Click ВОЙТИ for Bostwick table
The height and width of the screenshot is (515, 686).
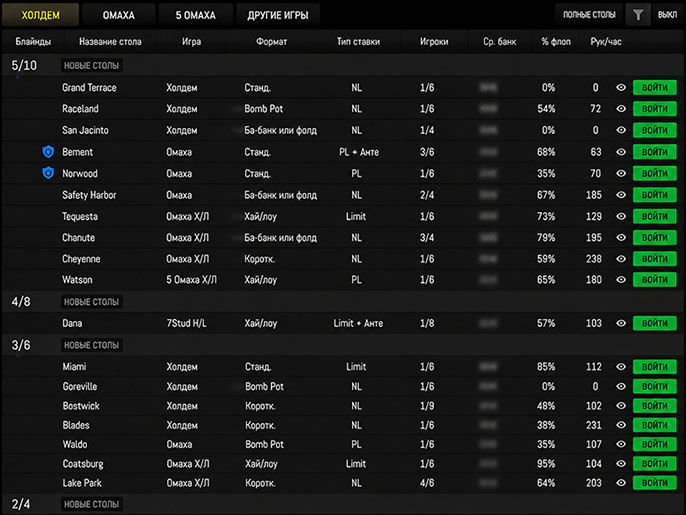click(654, 406)
